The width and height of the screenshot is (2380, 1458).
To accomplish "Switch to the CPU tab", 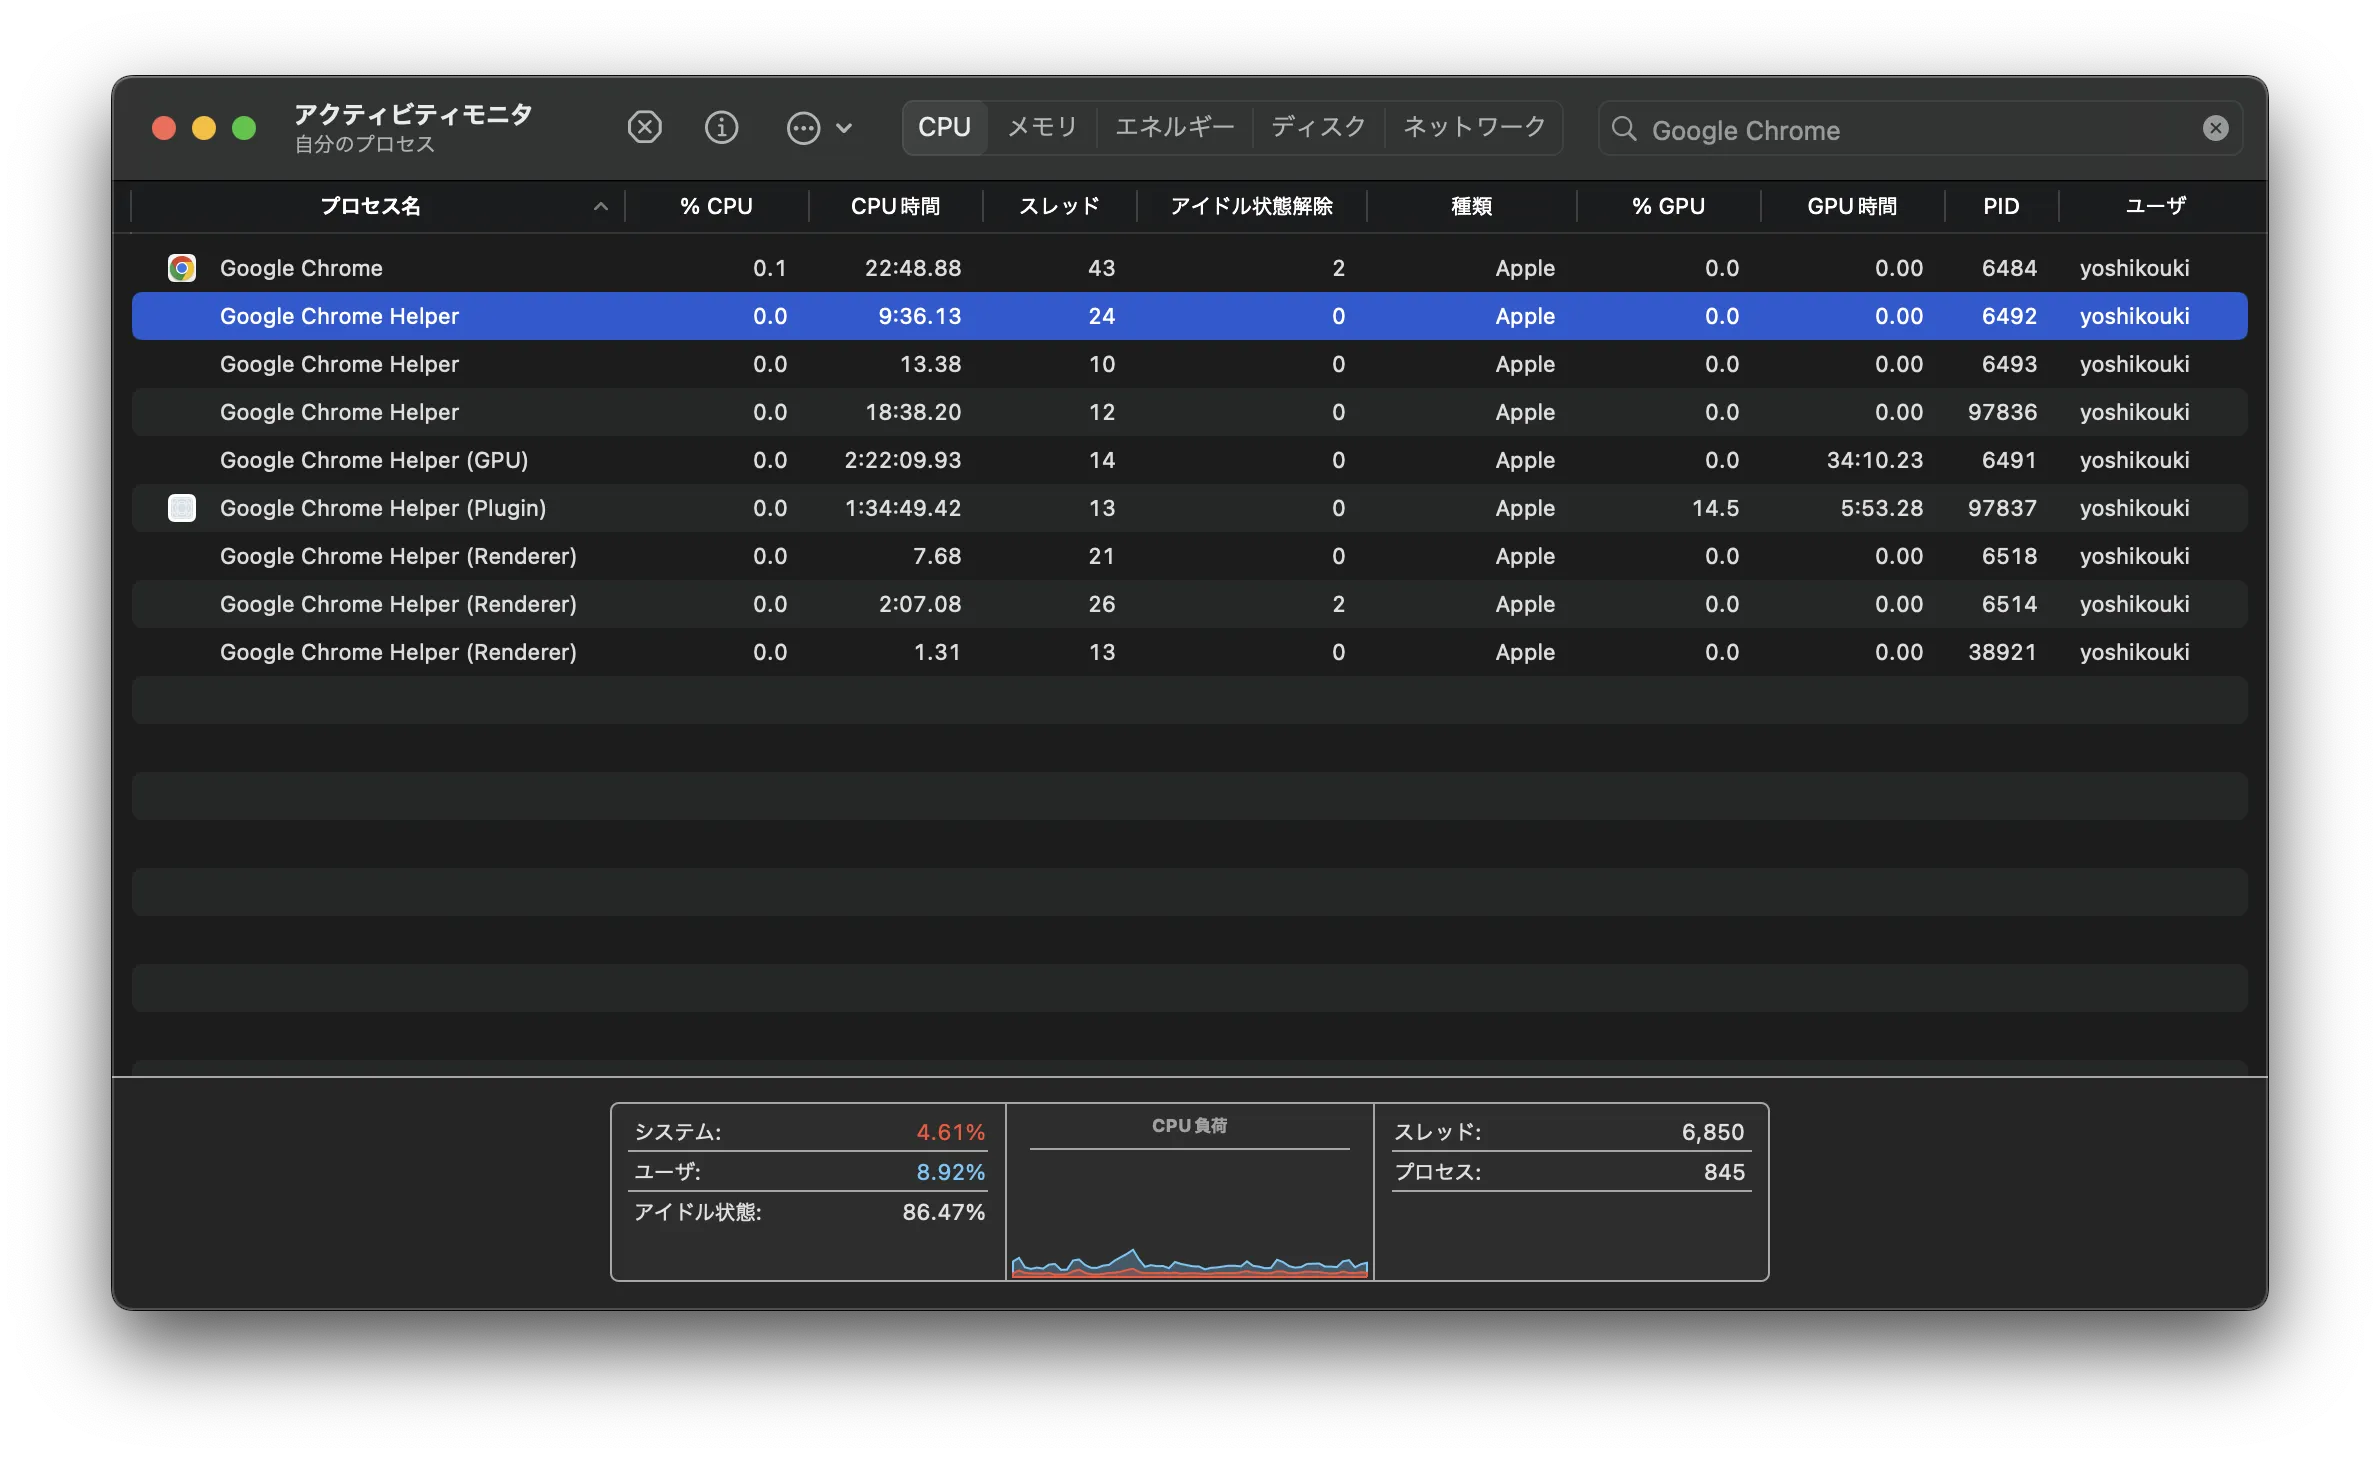I will (x=945, y=128).
